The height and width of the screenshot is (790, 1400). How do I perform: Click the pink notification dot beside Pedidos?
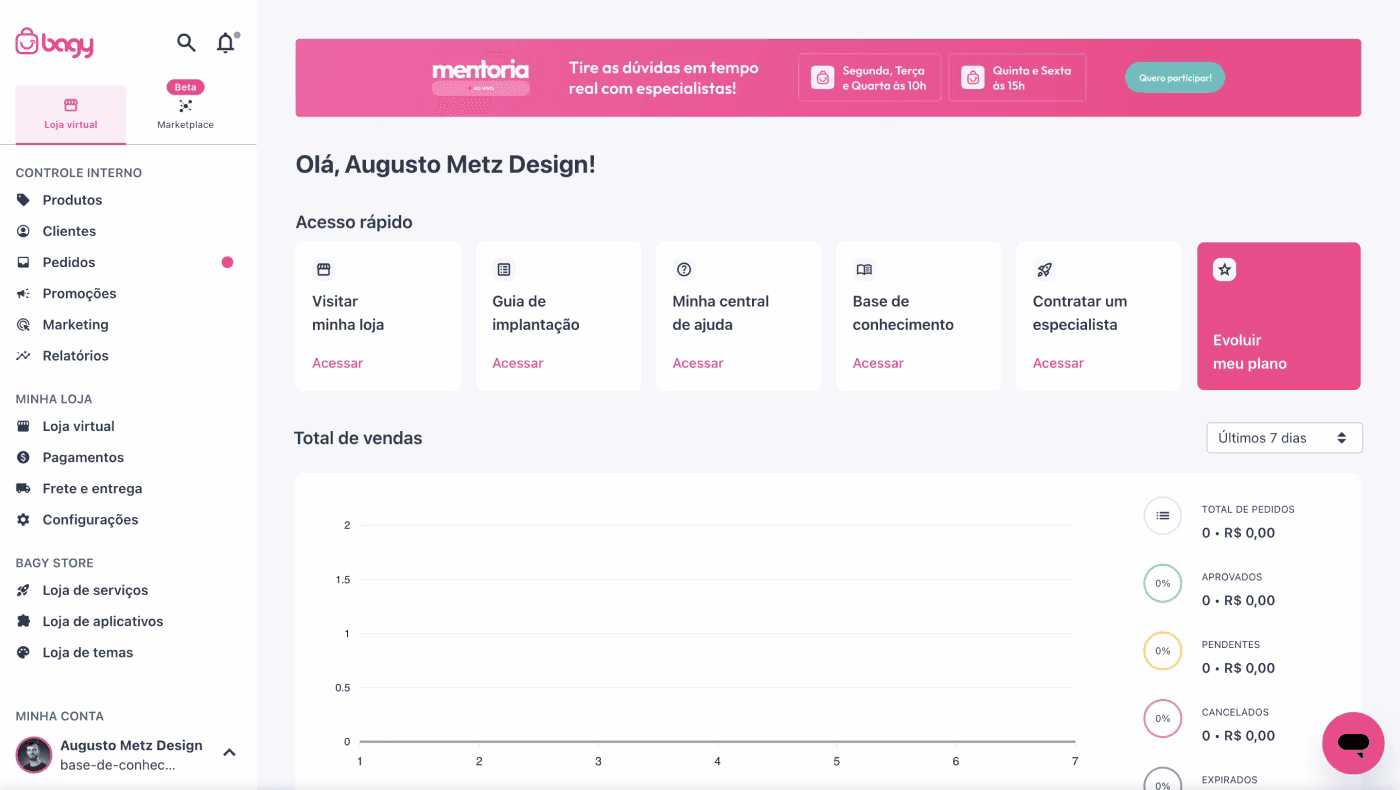227,262
